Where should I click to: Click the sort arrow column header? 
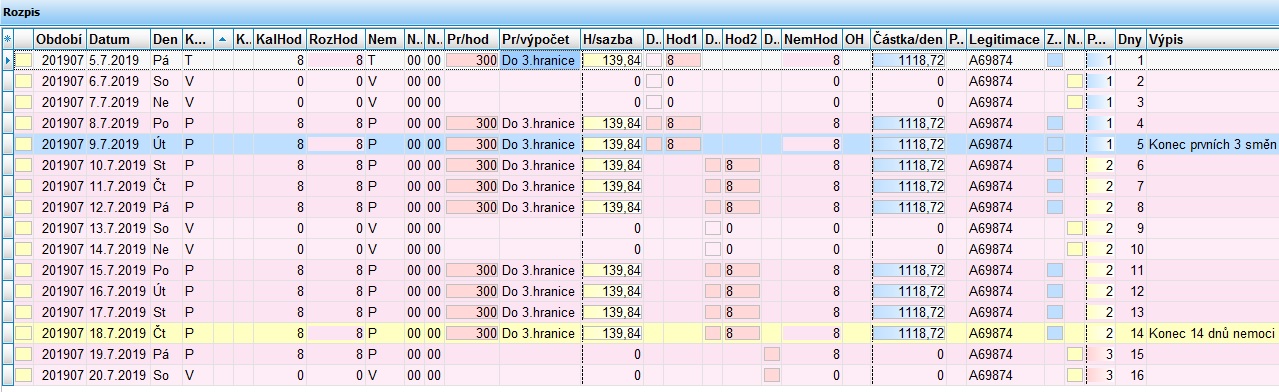[x=222, y=39]
